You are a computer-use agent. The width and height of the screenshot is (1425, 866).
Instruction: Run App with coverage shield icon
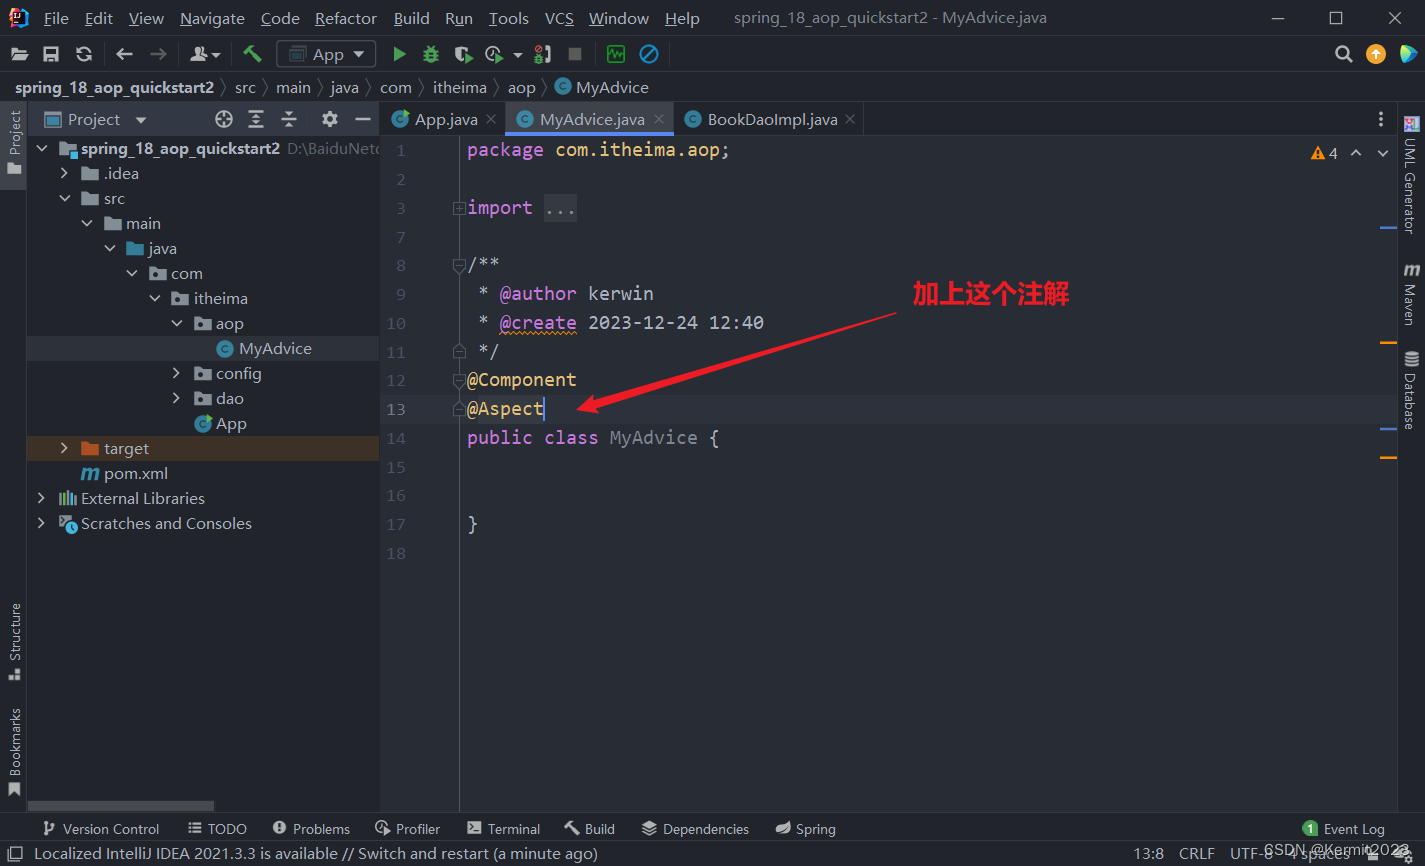tap(462, 54)
